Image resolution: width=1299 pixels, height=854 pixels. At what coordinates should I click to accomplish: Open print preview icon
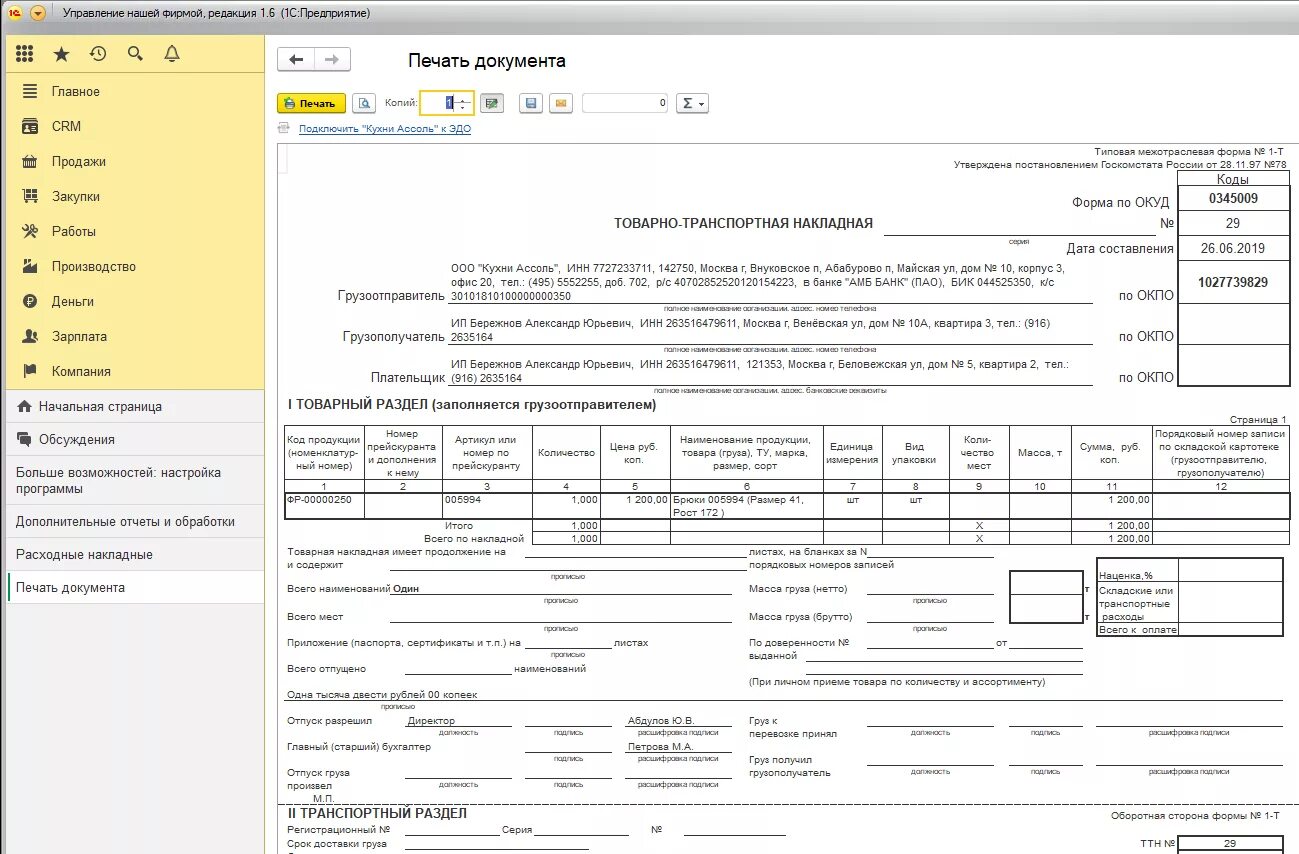(364, 103)
